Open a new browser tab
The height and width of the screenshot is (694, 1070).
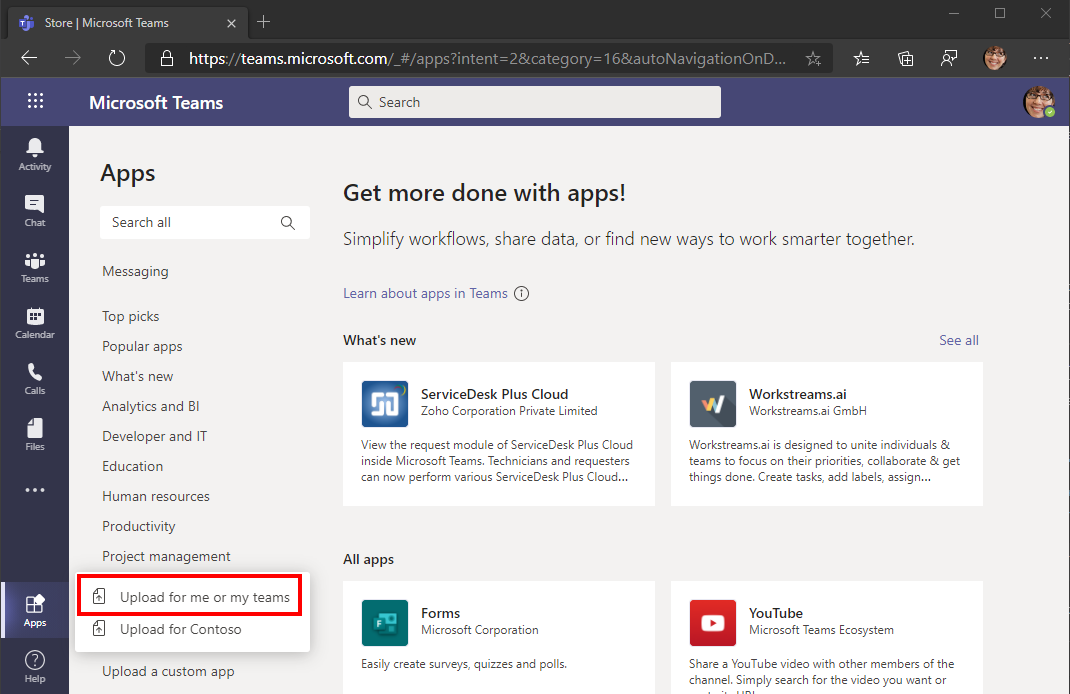tap(263, 22)
